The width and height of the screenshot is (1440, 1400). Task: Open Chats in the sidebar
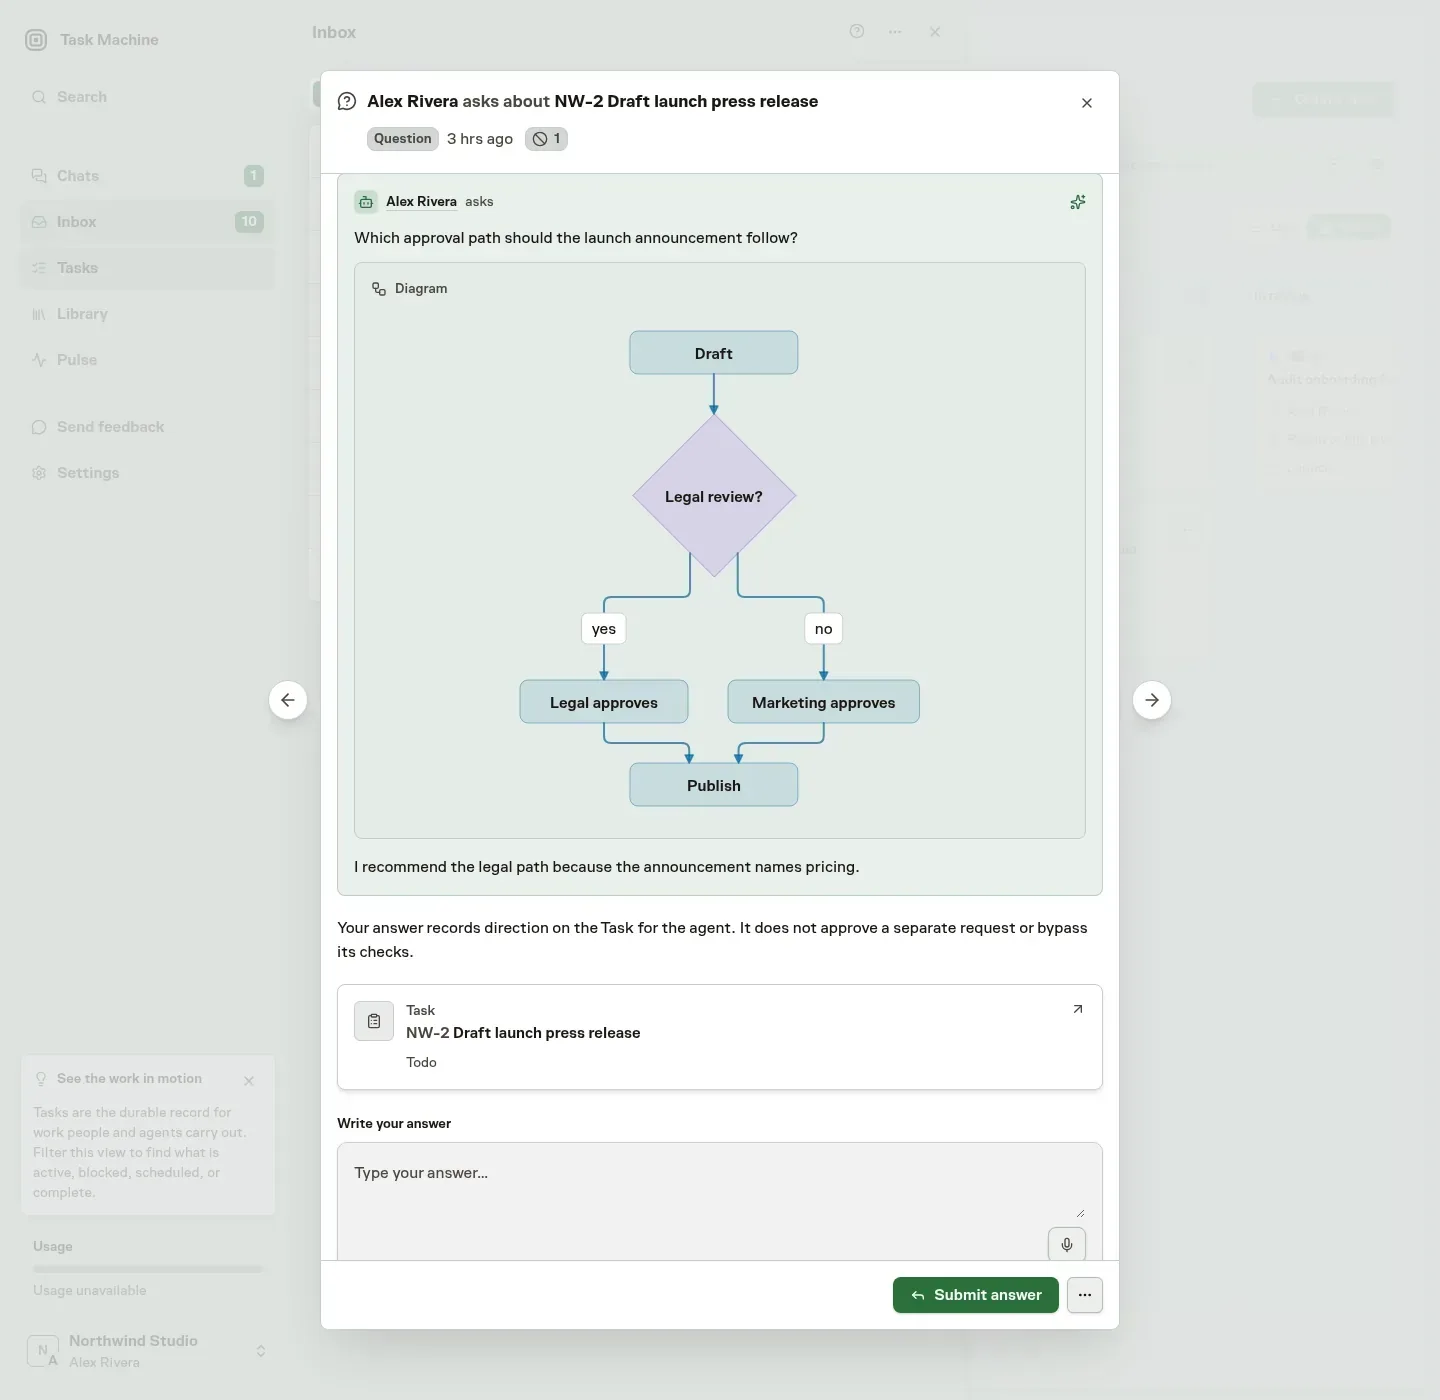point(147,176)
